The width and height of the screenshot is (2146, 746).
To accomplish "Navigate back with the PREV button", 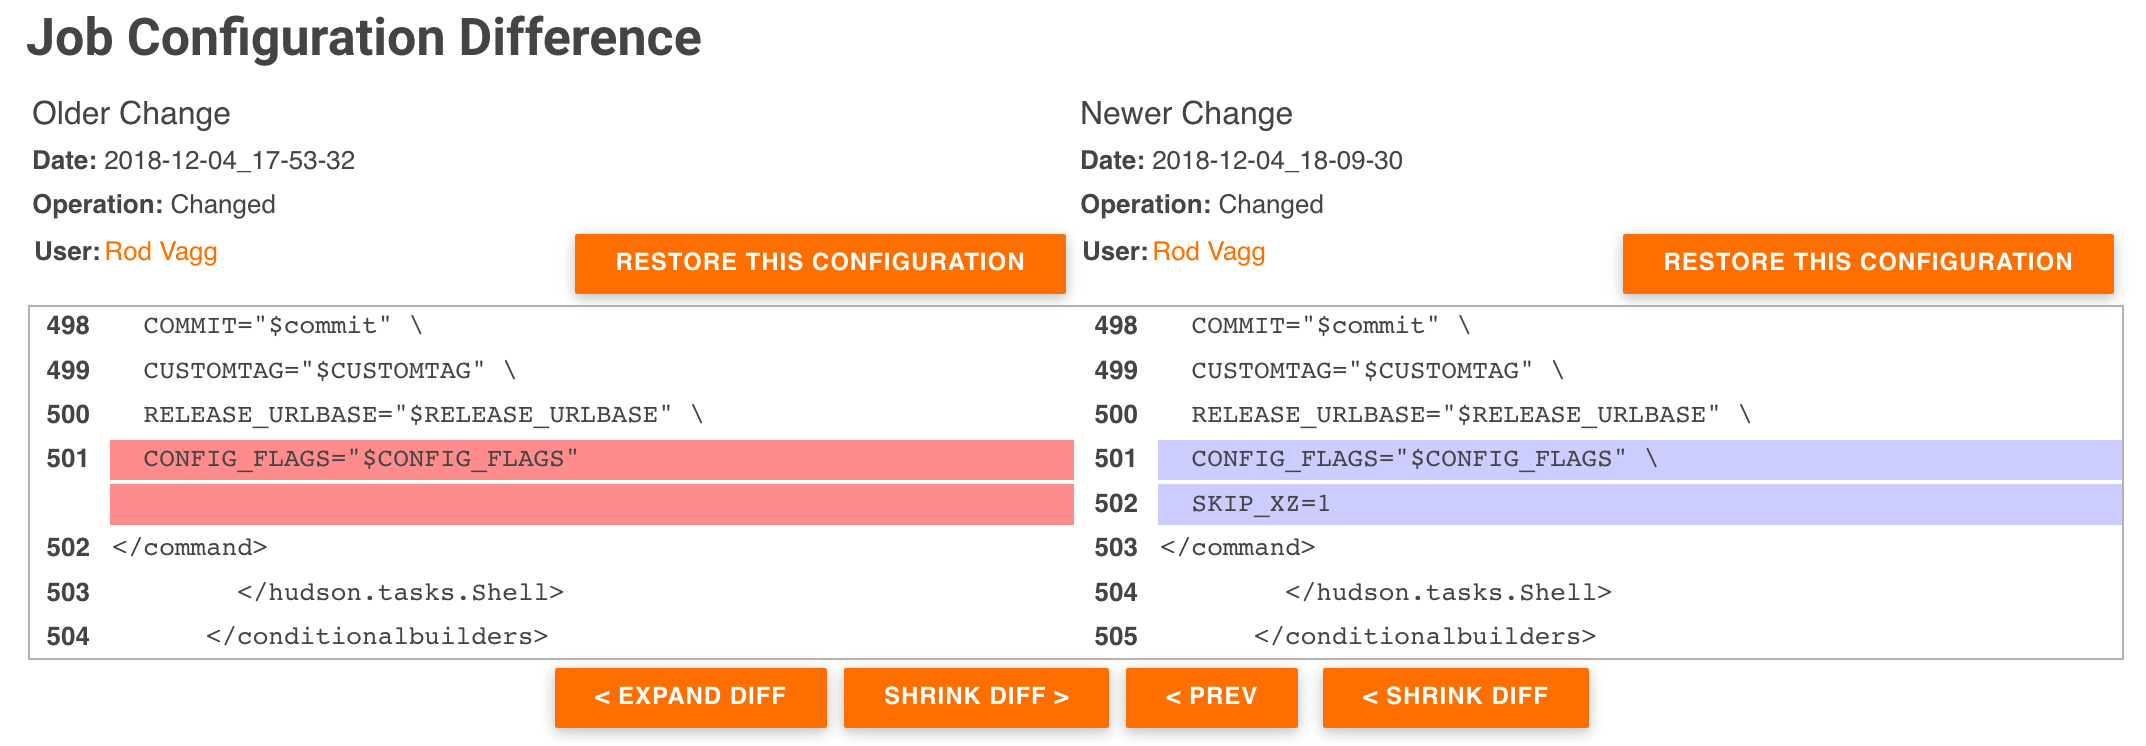I will tap(1211, 697).
